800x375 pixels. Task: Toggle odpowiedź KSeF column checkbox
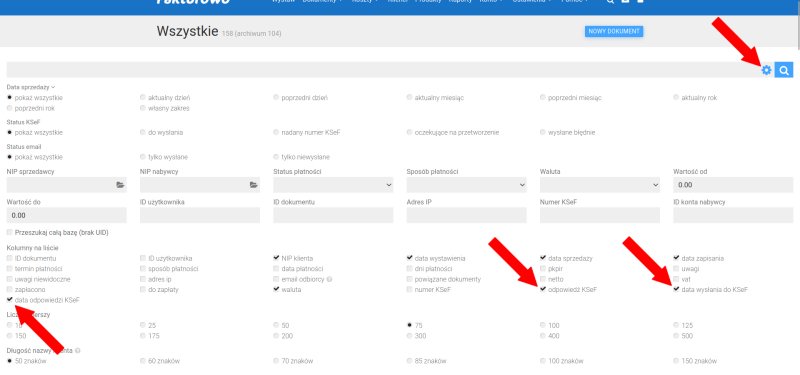(543, 289)
